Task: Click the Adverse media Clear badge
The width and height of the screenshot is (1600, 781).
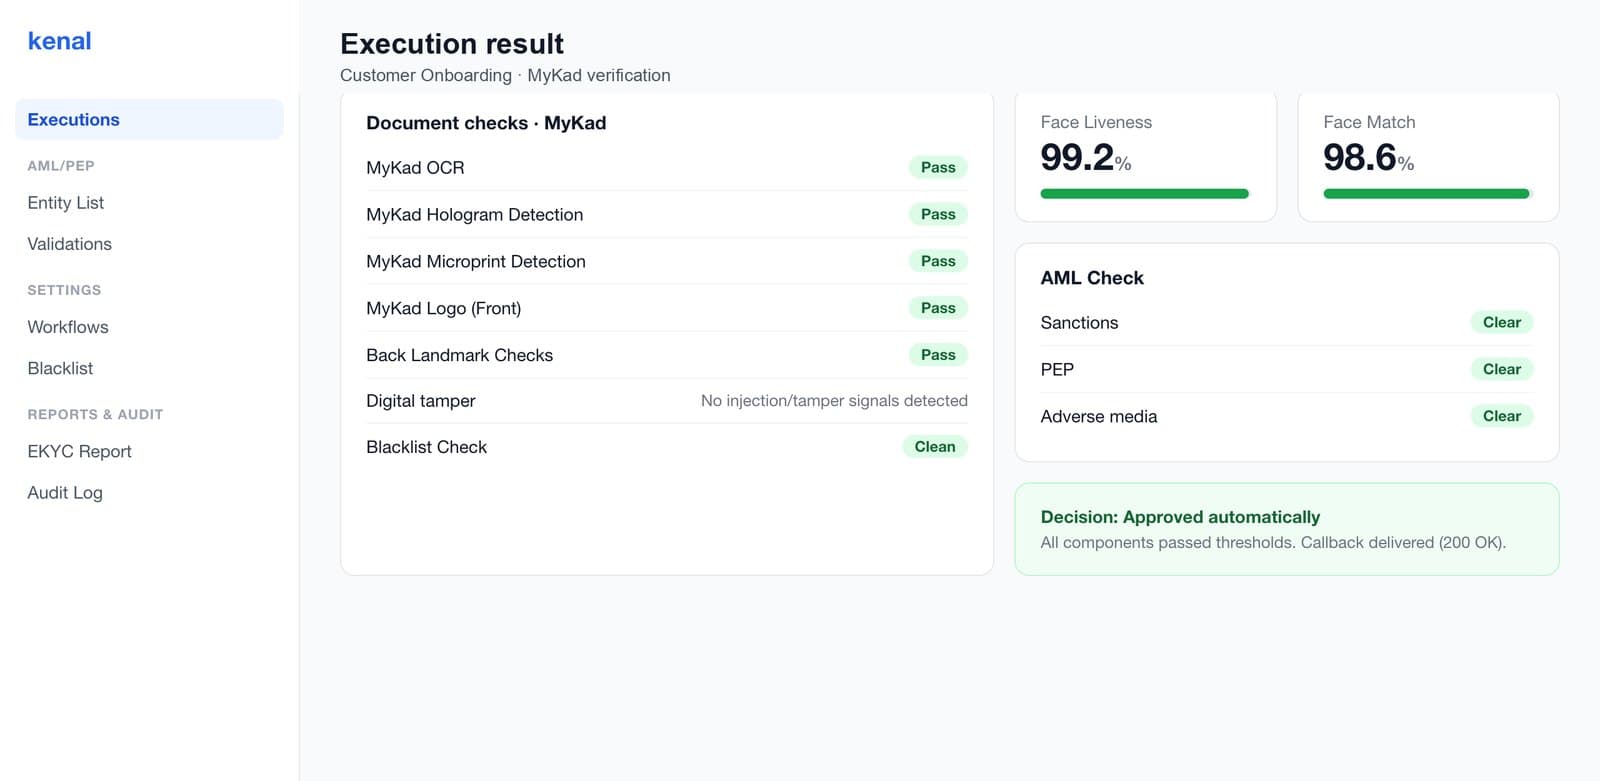Action: (1502, 416)
